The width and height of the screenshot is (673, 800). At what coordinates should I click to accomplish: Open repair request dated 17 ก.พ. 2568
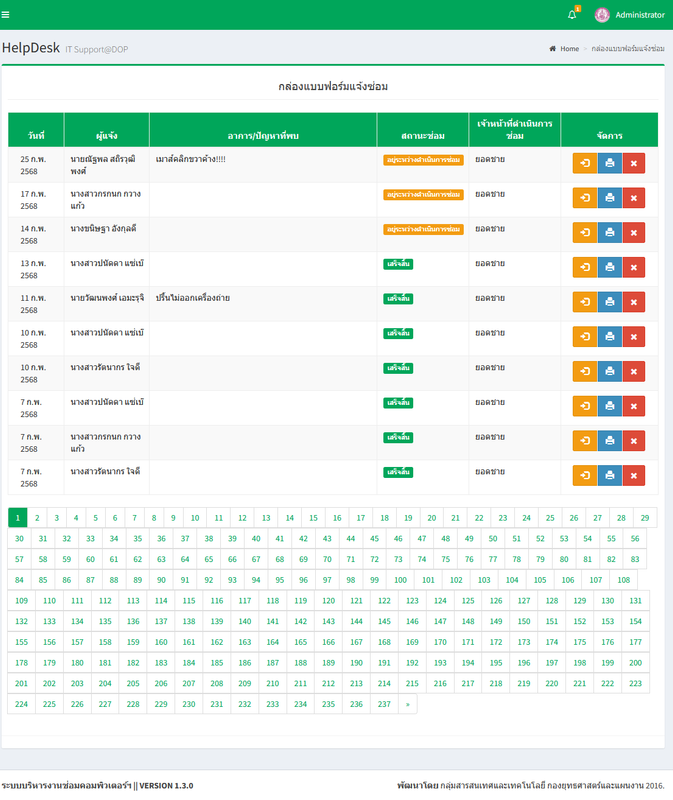pyautogui.click(x=585, y=198)
